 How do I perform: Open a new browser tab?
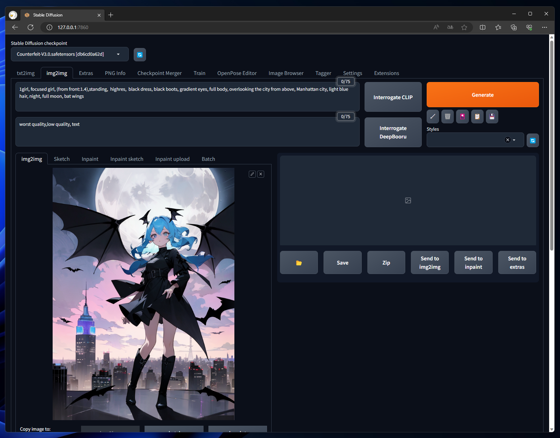110,15
